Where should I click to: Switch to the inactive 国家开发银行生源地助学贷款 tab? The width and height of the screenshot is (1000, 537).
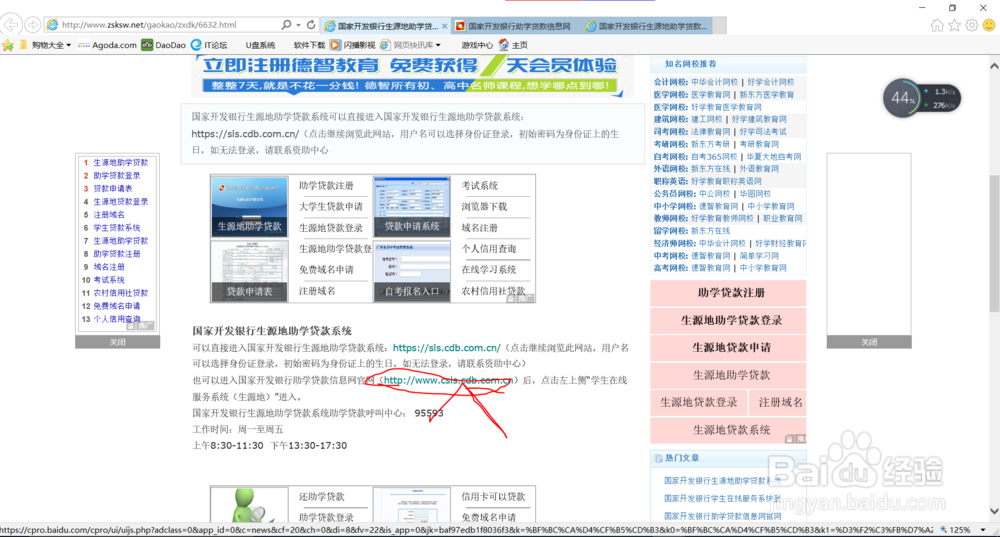(647, 26)
